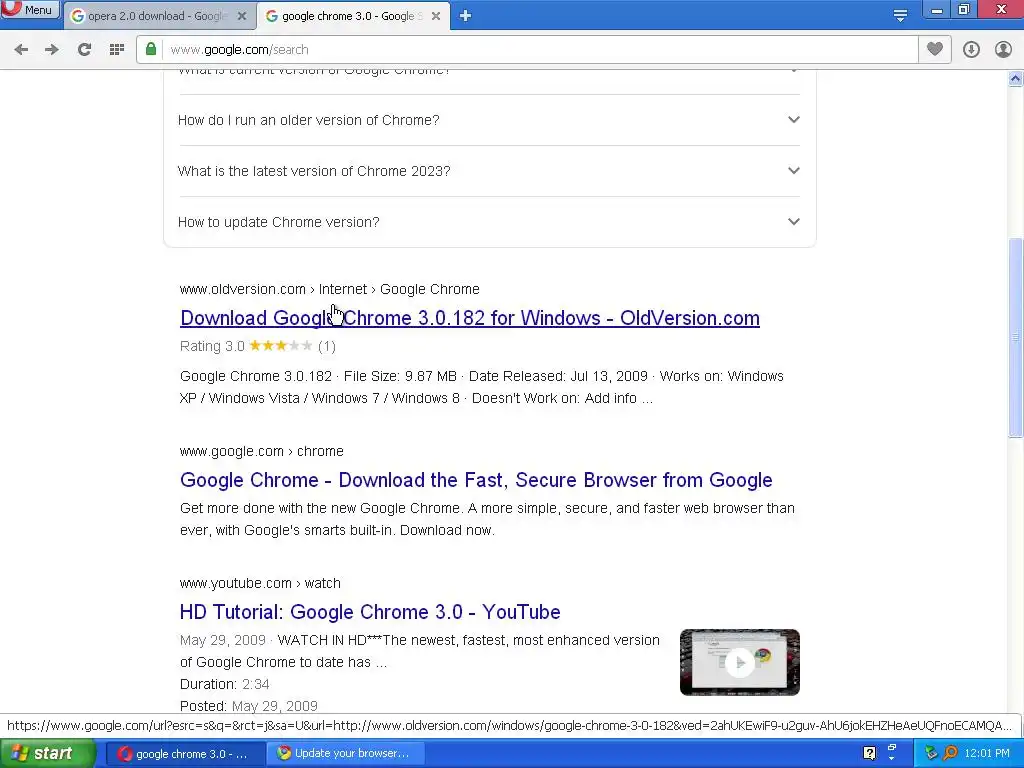Open the tab menu icon in title bar
Screen dimensions: 1024x768
click(900, 15)
